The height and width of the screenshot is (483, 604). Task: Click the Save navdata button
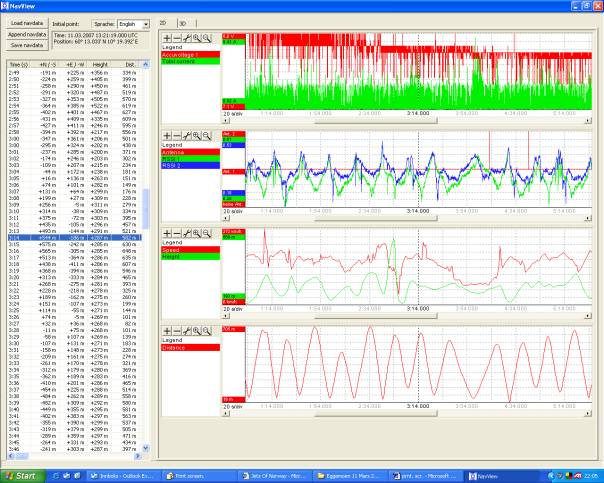(27, 45)
